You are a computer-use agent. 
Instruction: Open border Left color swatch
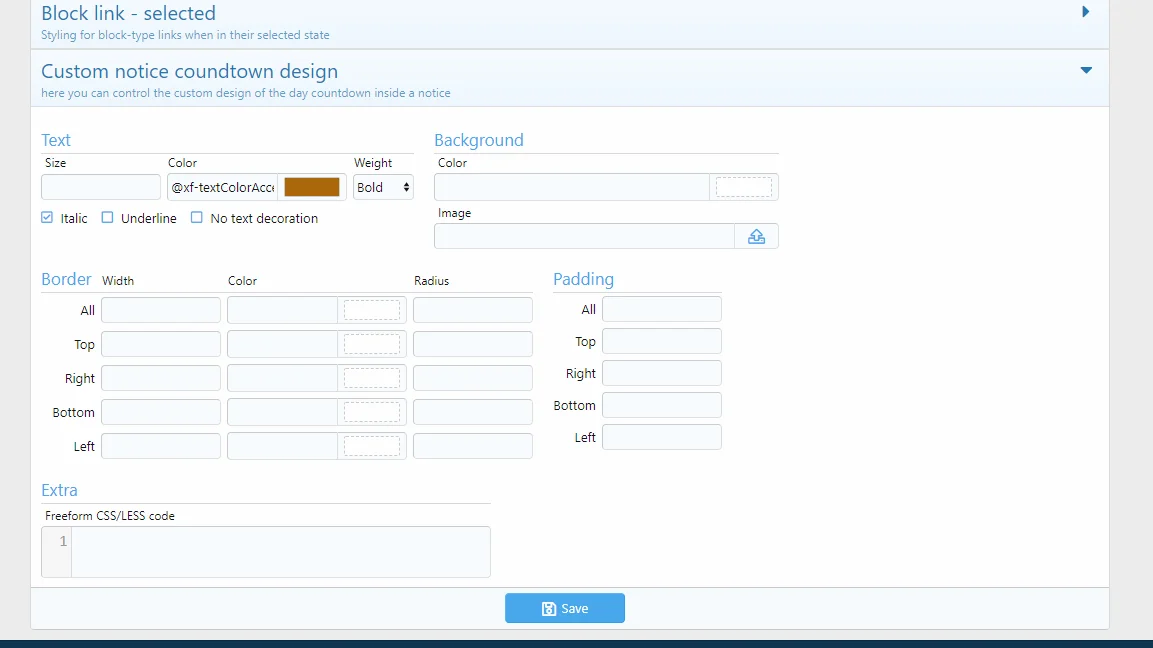click(371, 446)
